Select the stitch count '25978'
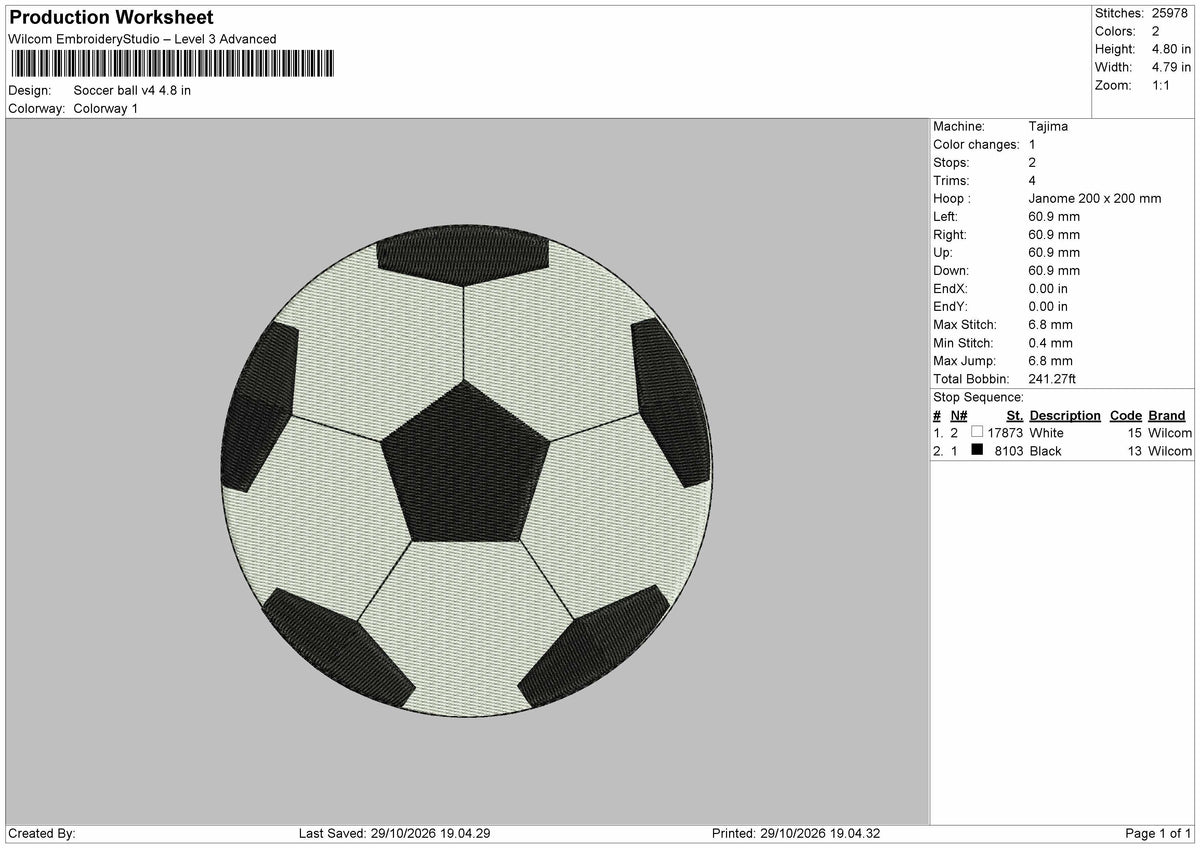Viewport: 1200px width, 848px height. point(1170,13)
